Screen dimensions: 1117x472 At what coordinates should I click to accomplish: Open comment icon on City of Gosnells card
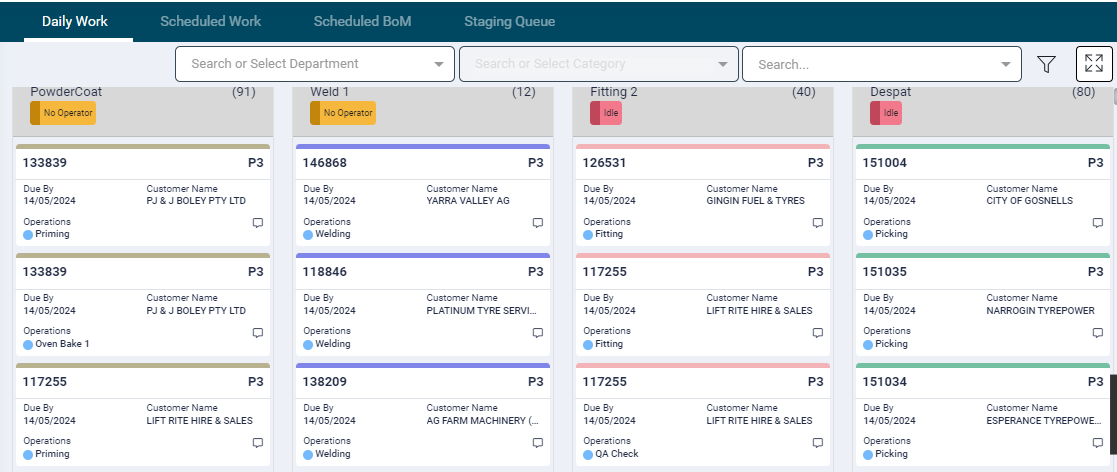[1097, 223]
